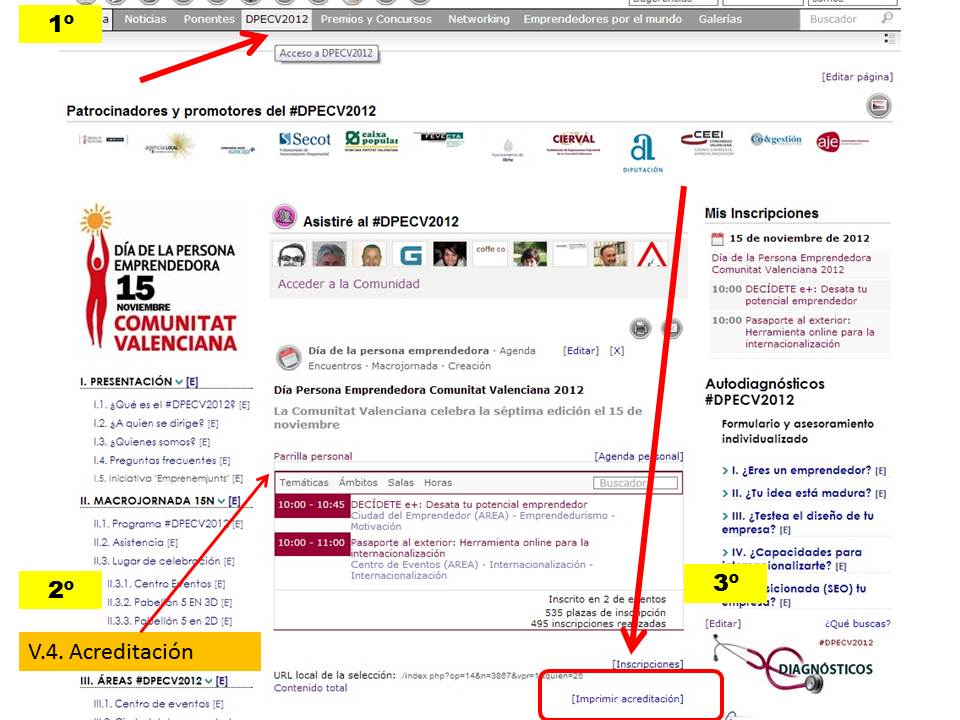The height and width of the screenshot is (720, 960).
Task: Switch to the Temáticas filter tab
Action: (x=303, y=483)
